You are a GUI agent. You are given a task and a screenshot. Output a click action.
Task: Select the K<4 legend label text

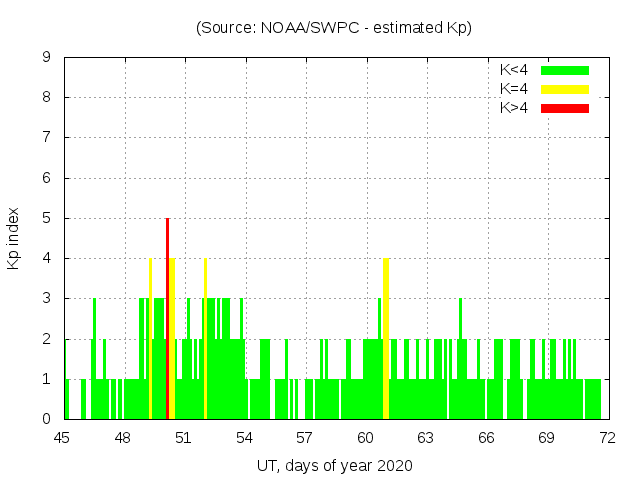(x=514, y=70)
